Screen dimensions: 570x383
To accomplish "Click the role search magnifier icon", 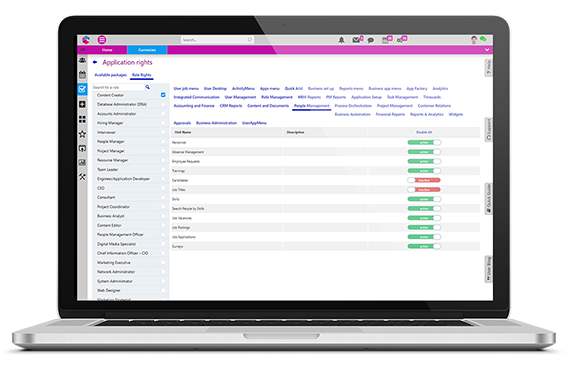I will pyautogui.click(x=147, y=87).
